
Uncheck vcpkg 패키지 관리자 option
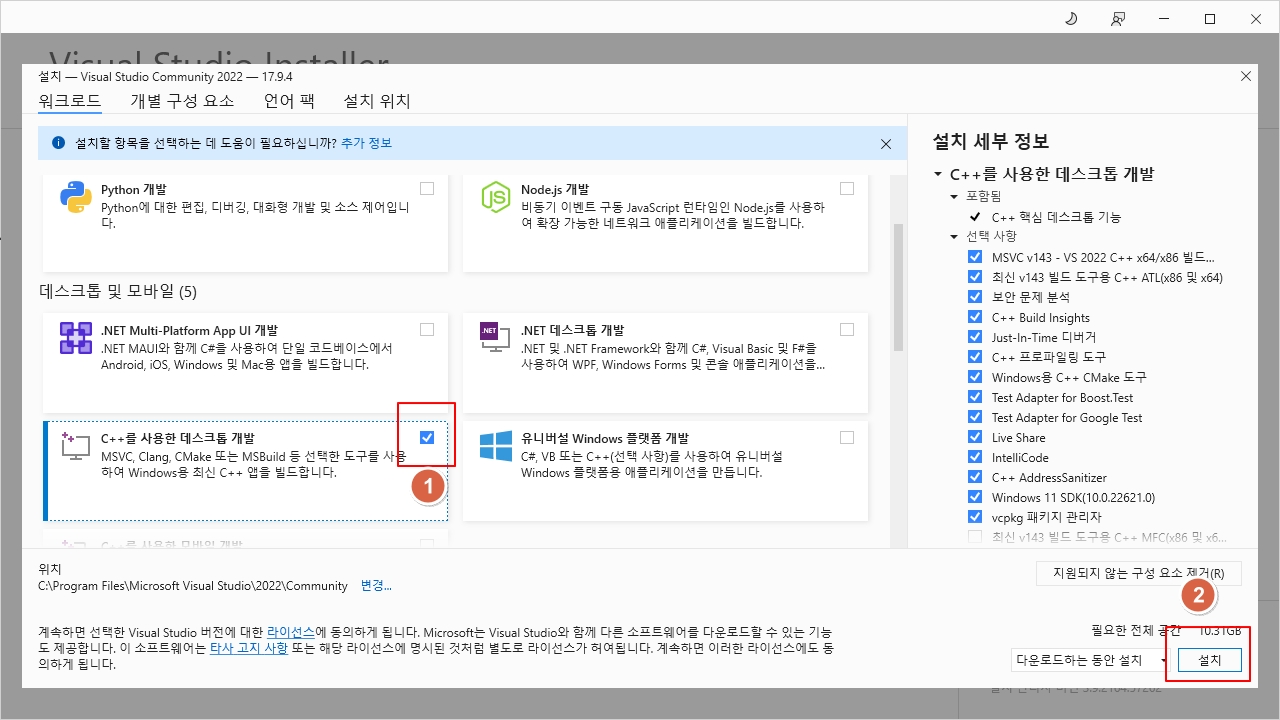click(x=975, y=517)
